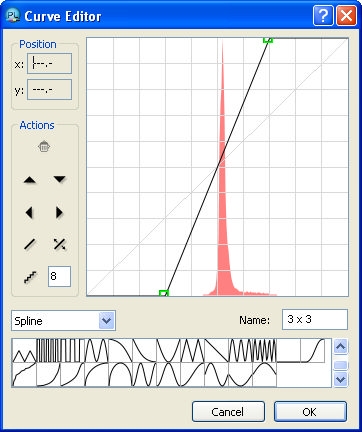
Task: Choose the W-shaped wave preset thumbnail
Action: coord(145,375)
